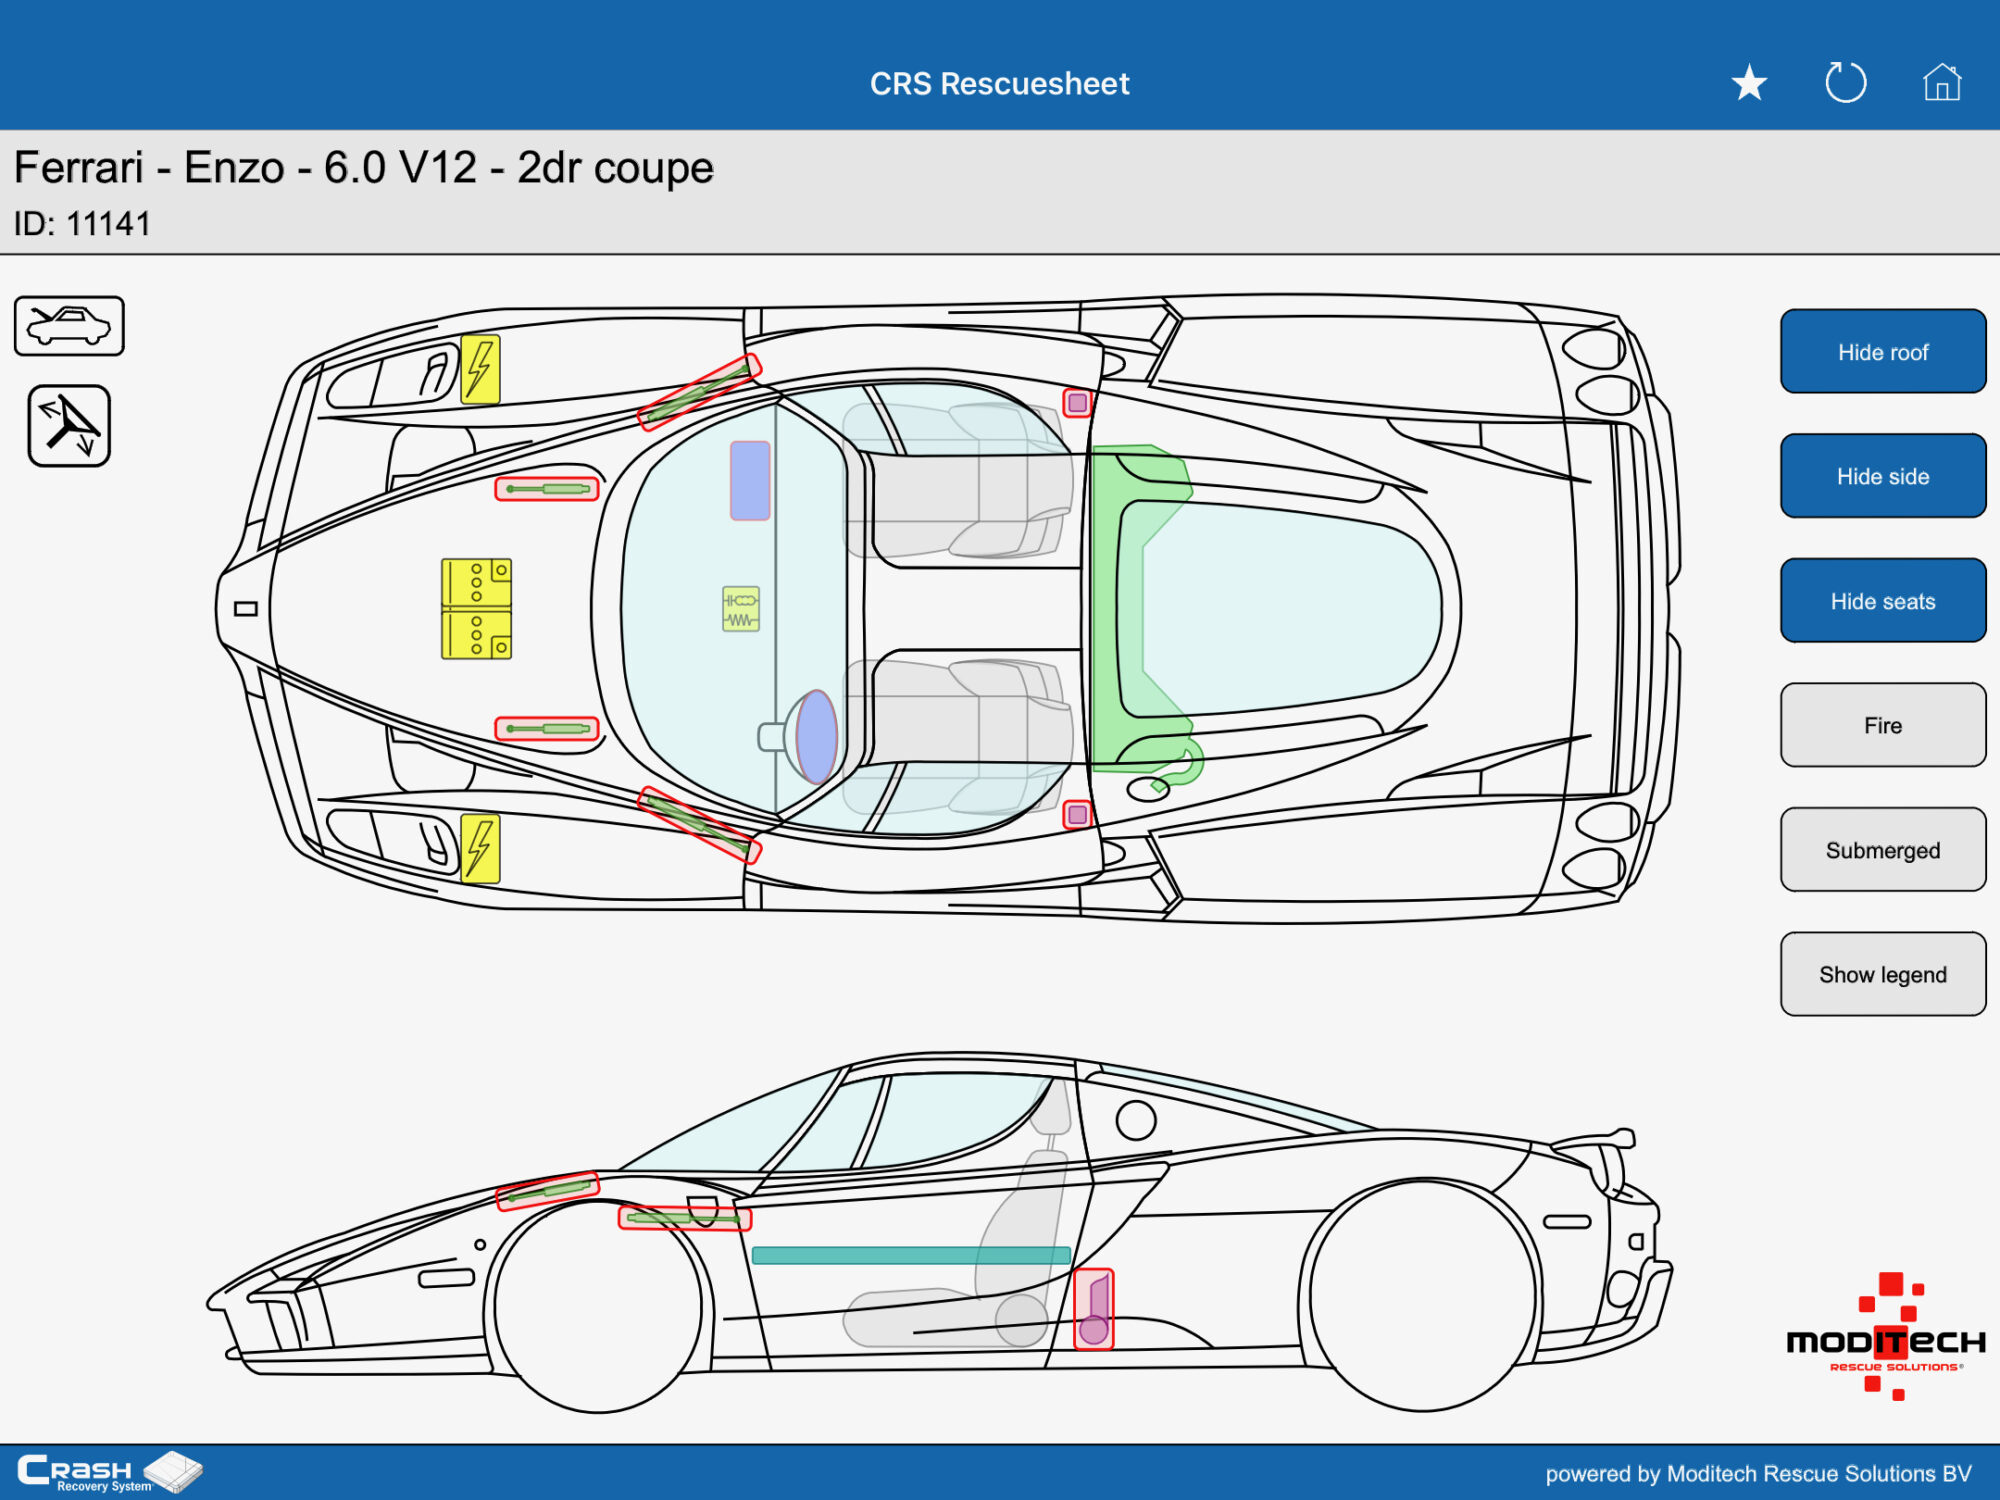Viewport: 2000px width, 1500px height.
Task: Open the car hood view icon
Action: pos(69,326)
